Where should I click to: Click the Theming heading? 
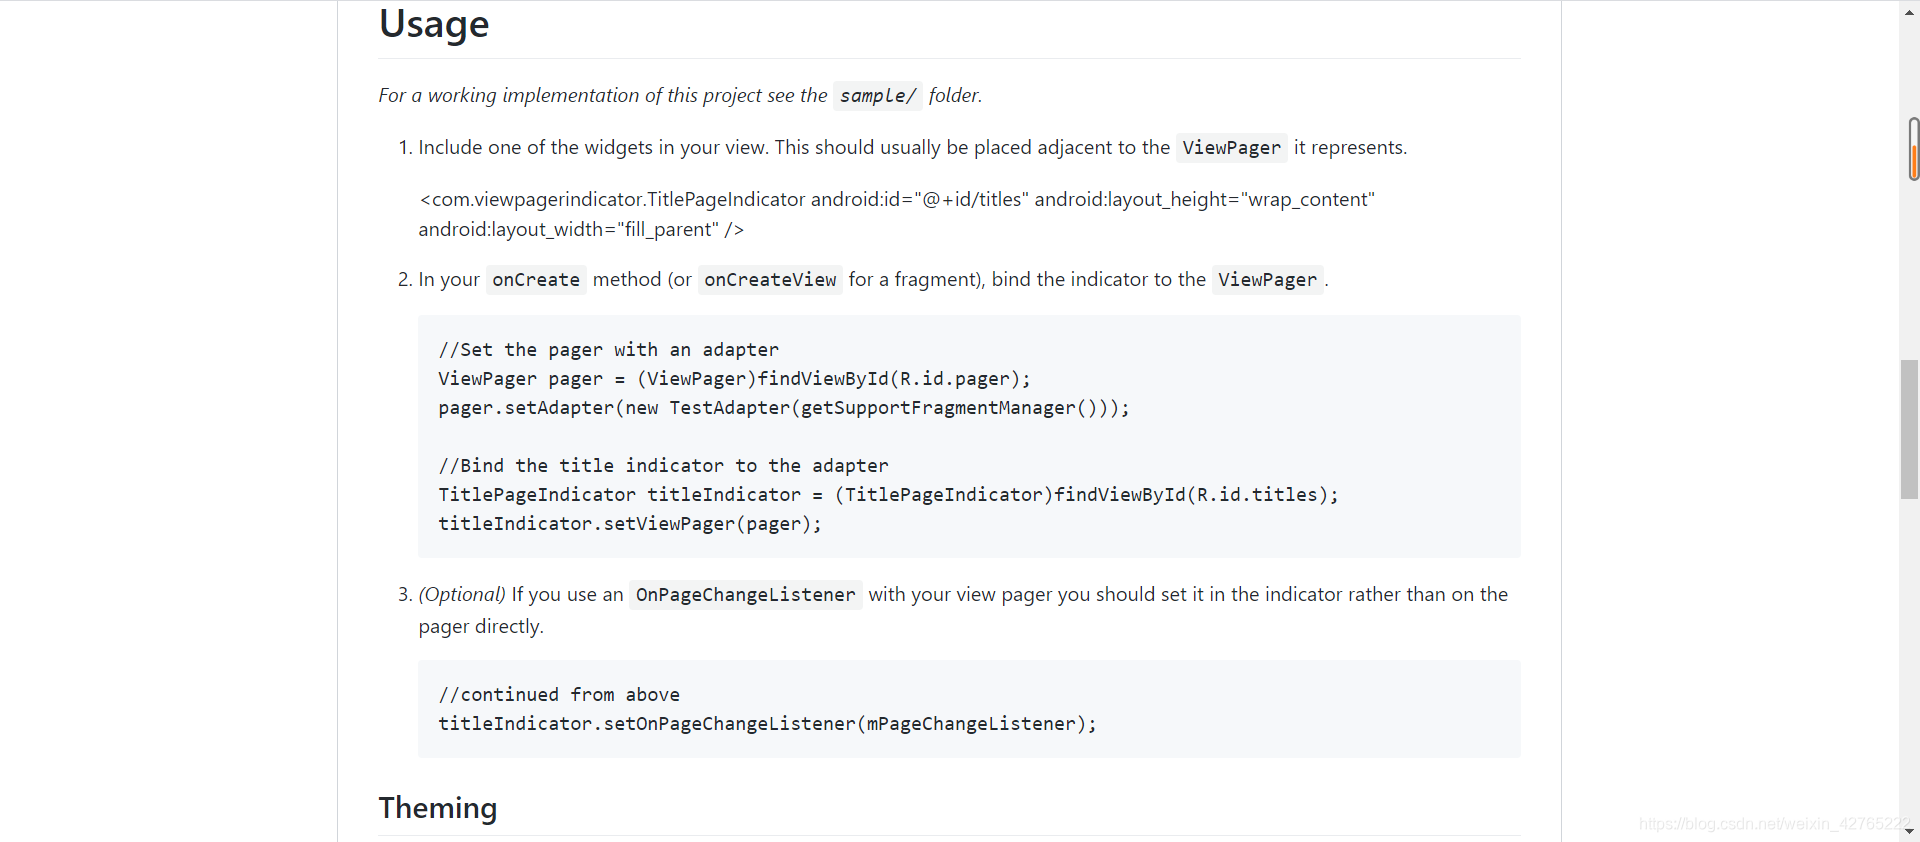point(438,808)
